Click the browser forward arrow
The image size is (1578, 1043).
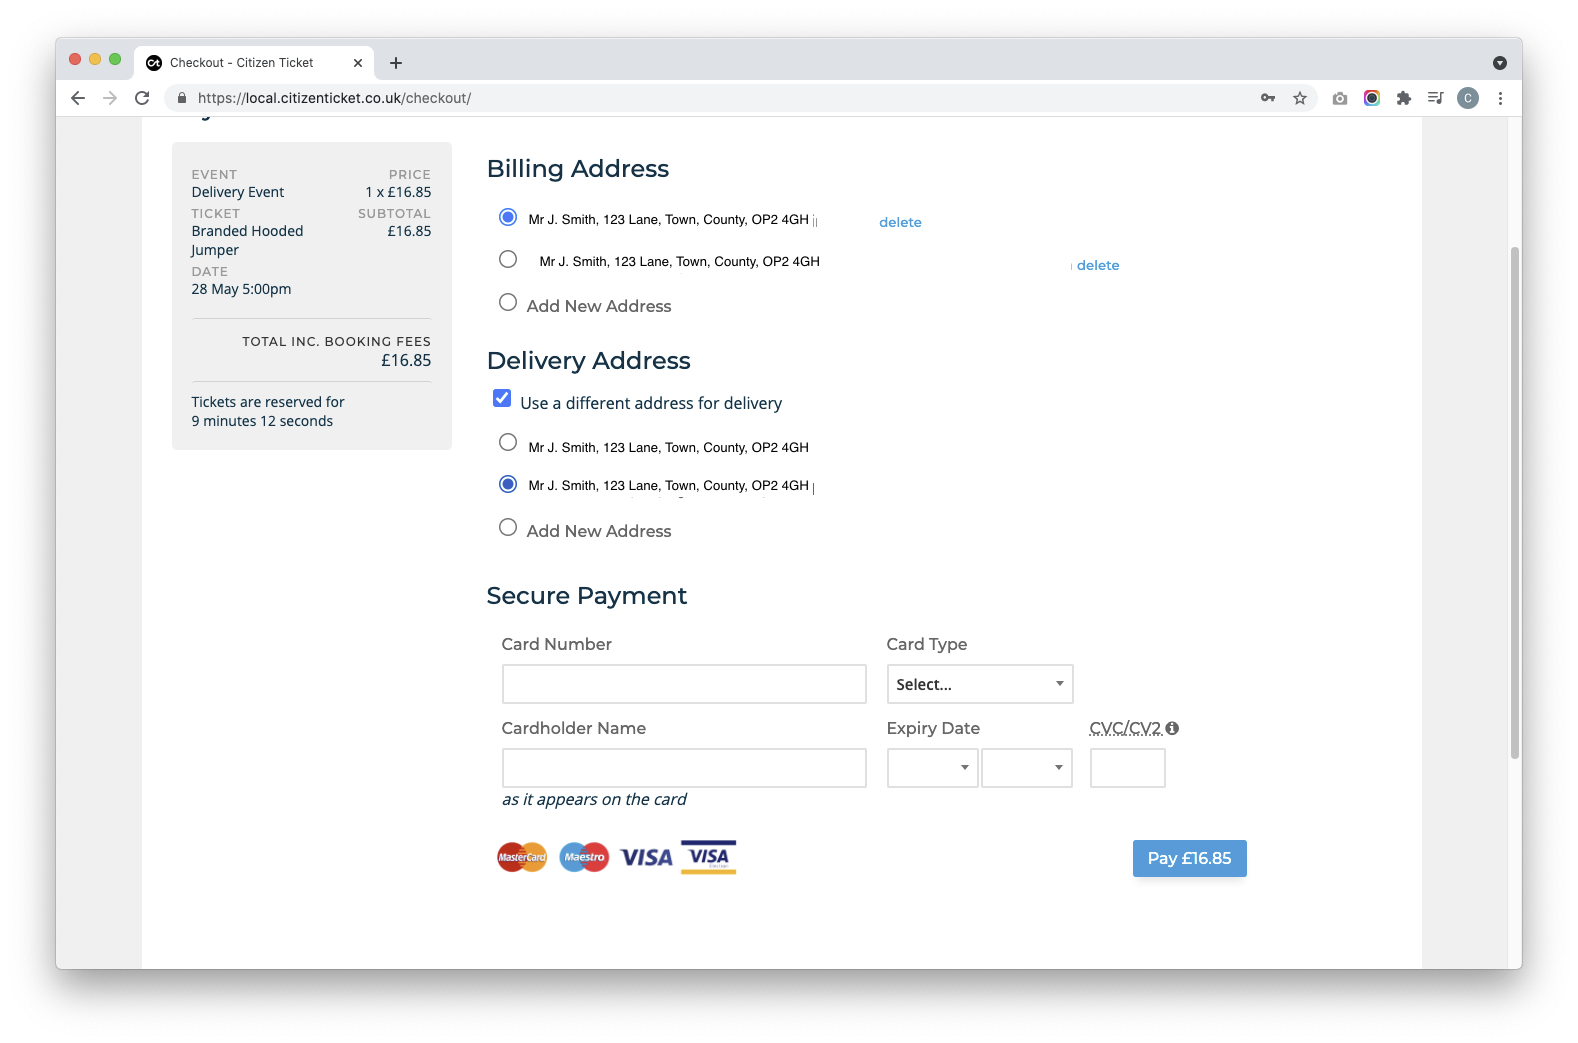[110, 98]
